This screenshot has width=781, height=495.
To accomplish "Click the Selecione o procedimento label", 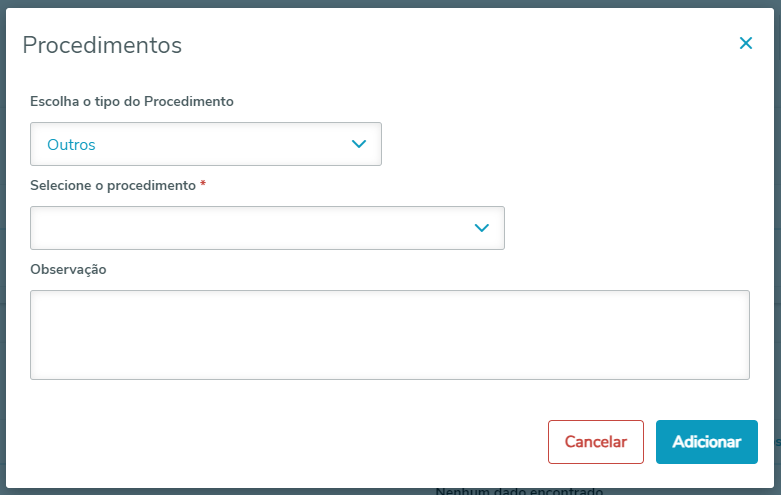I will point(113,185).
